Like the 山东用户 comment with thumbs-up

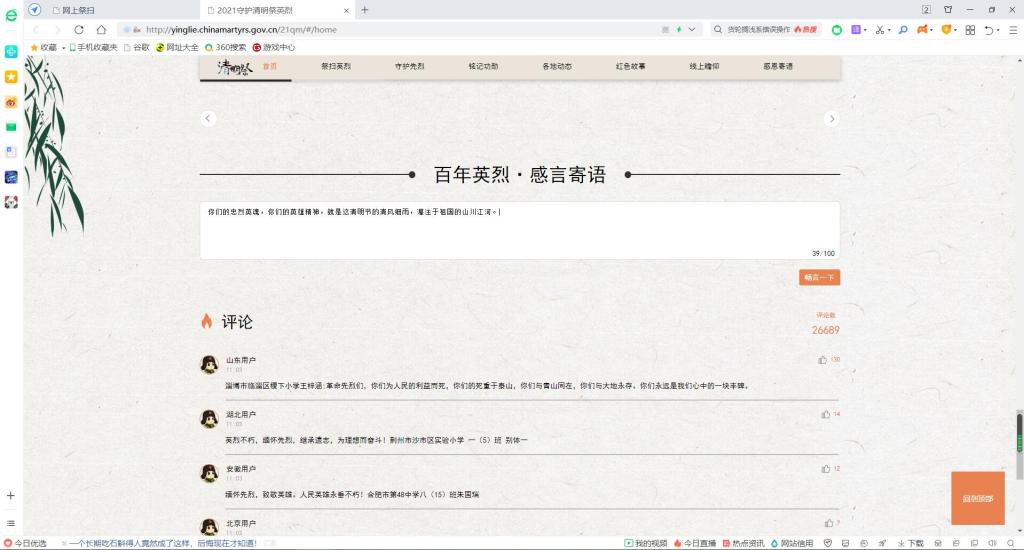pyautogui.click(x=823, y=360)
